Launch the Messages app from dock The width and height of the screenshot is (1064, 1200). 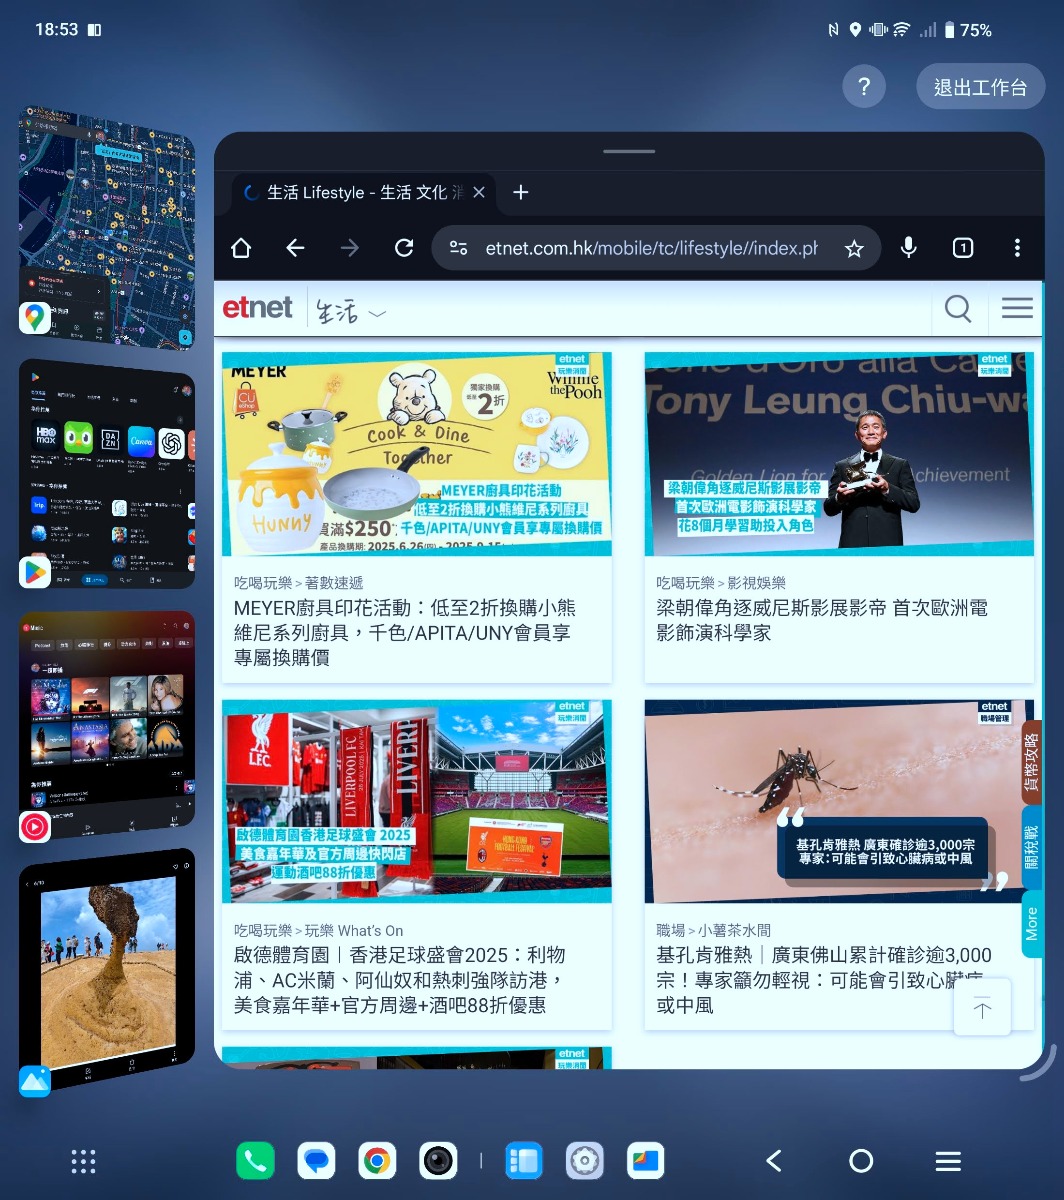pyautogui.click(x=316, y=1161)
